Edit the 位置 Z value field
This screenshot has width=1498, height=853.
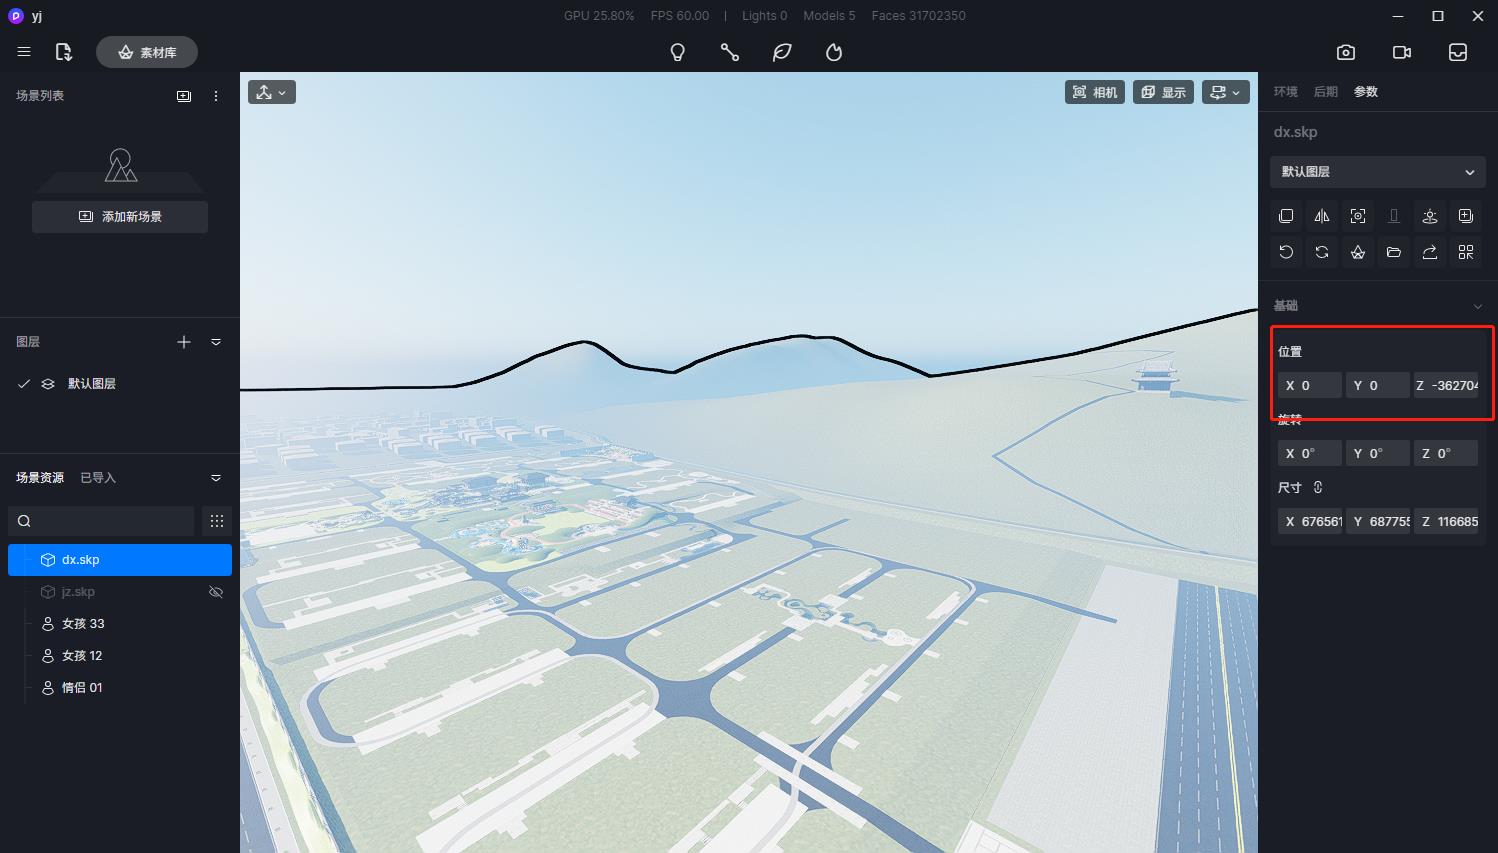click(x=1446, y=385)
